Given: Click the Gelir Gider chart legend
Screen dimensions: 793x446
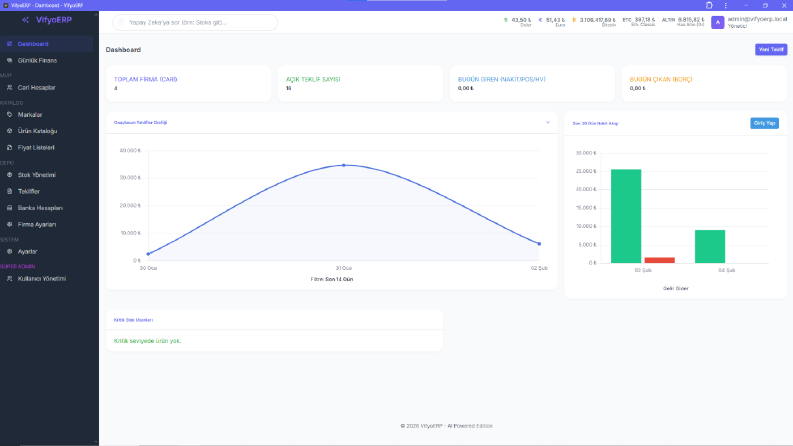Looking at the screenshot, I should (676, 288).
